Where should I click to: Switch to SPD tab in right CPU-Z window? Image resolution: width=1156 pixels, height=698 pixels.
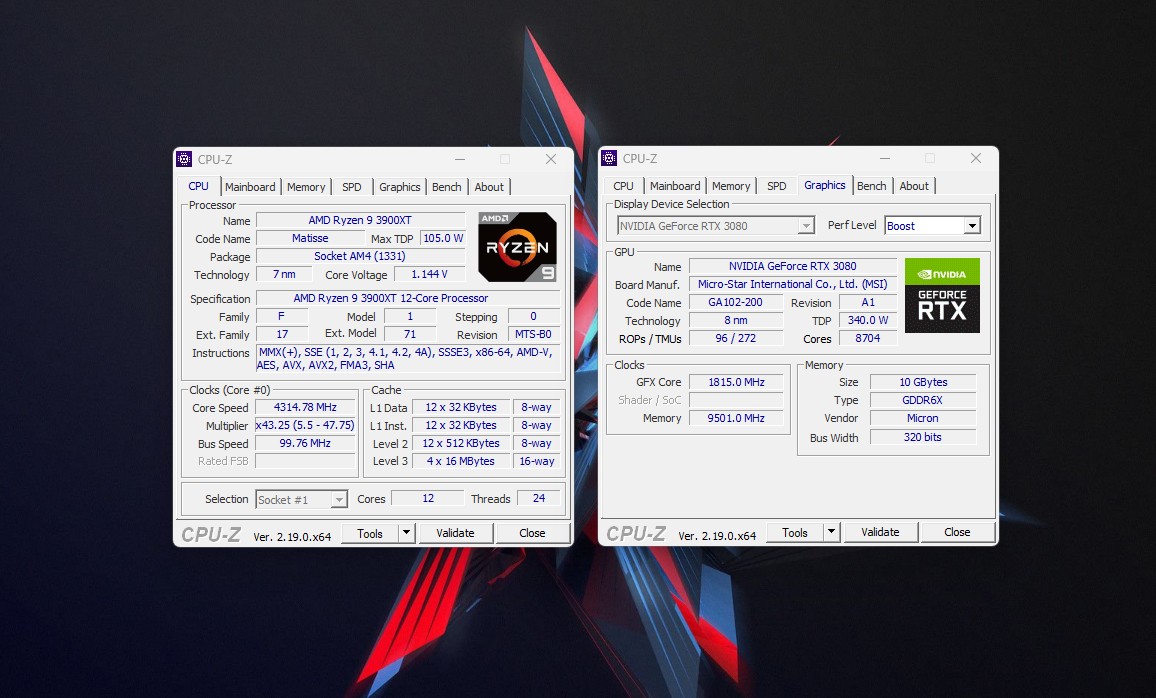click(776, 186)
